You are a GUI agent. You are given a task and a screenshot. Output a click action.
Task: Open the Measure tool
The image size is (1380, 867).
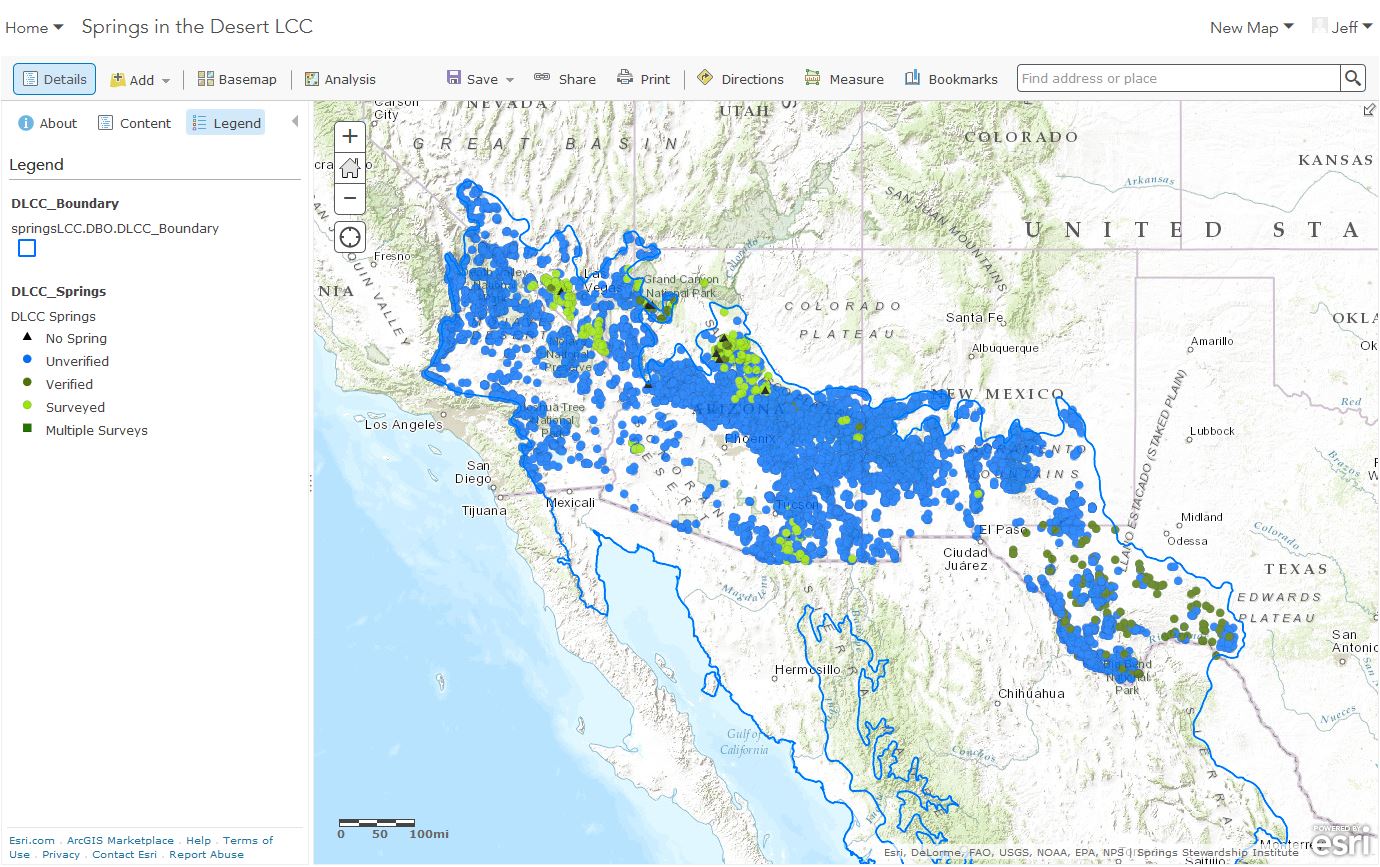click(x=844, y=79)
